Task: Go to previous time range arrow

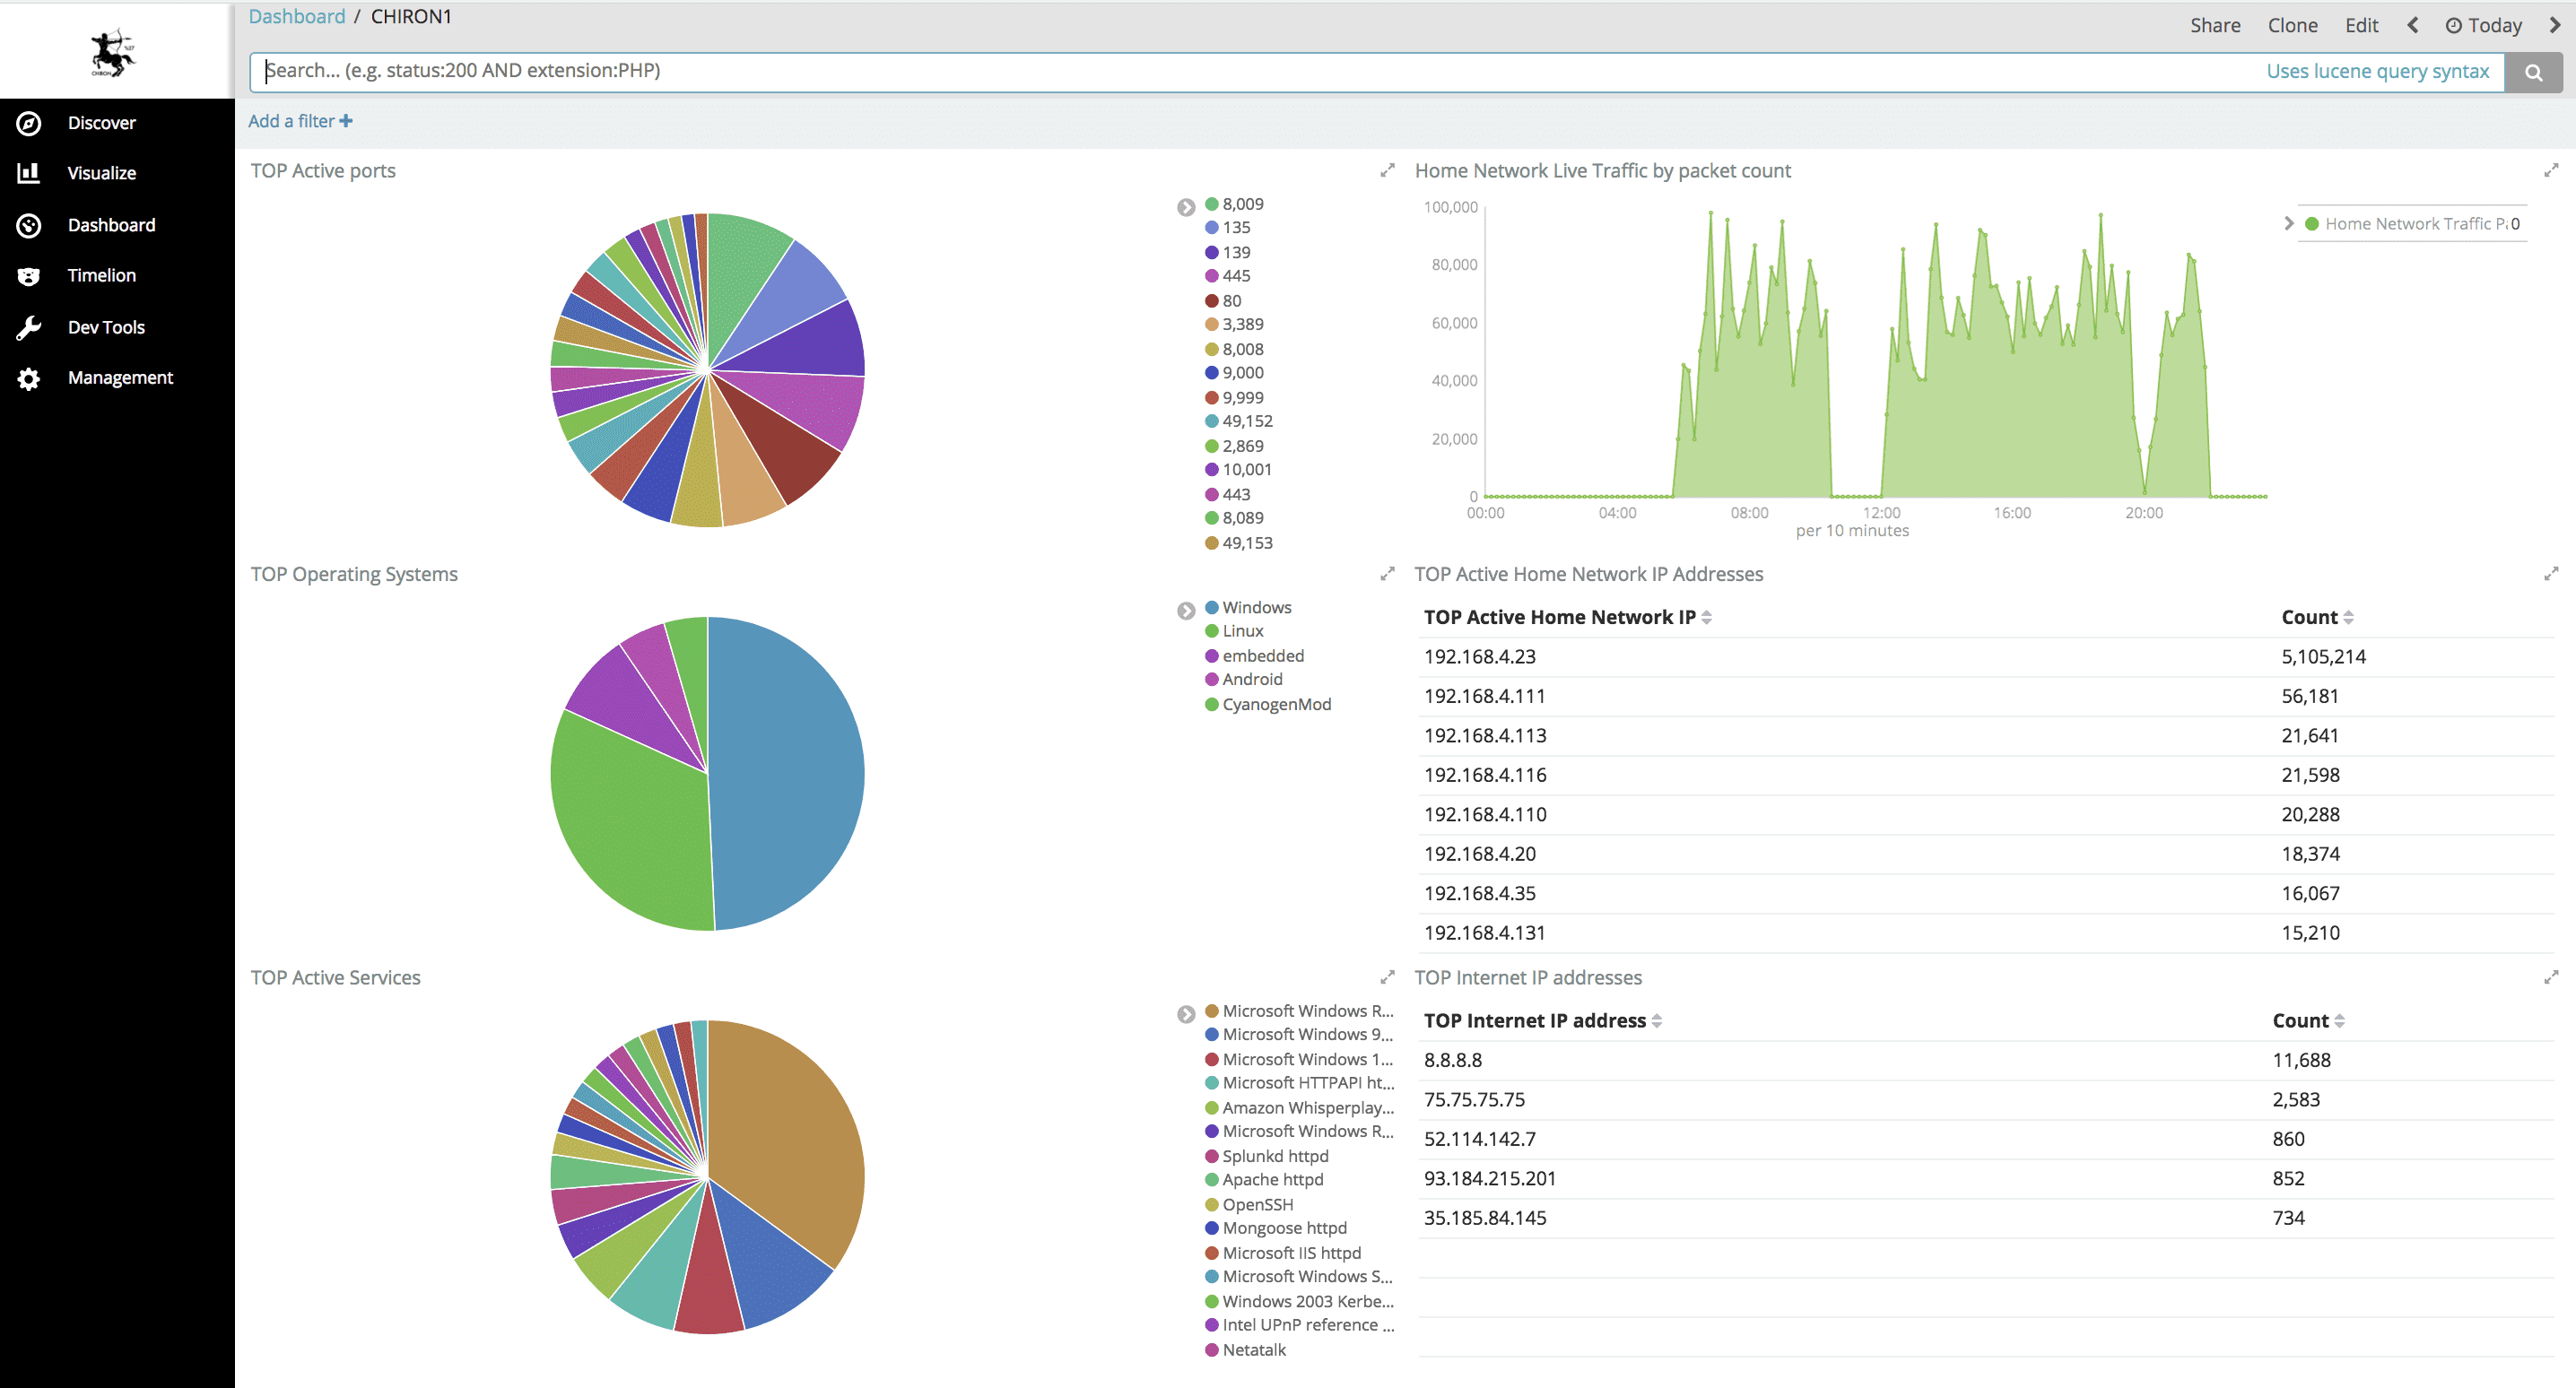Action: [x=2412, y=25]
